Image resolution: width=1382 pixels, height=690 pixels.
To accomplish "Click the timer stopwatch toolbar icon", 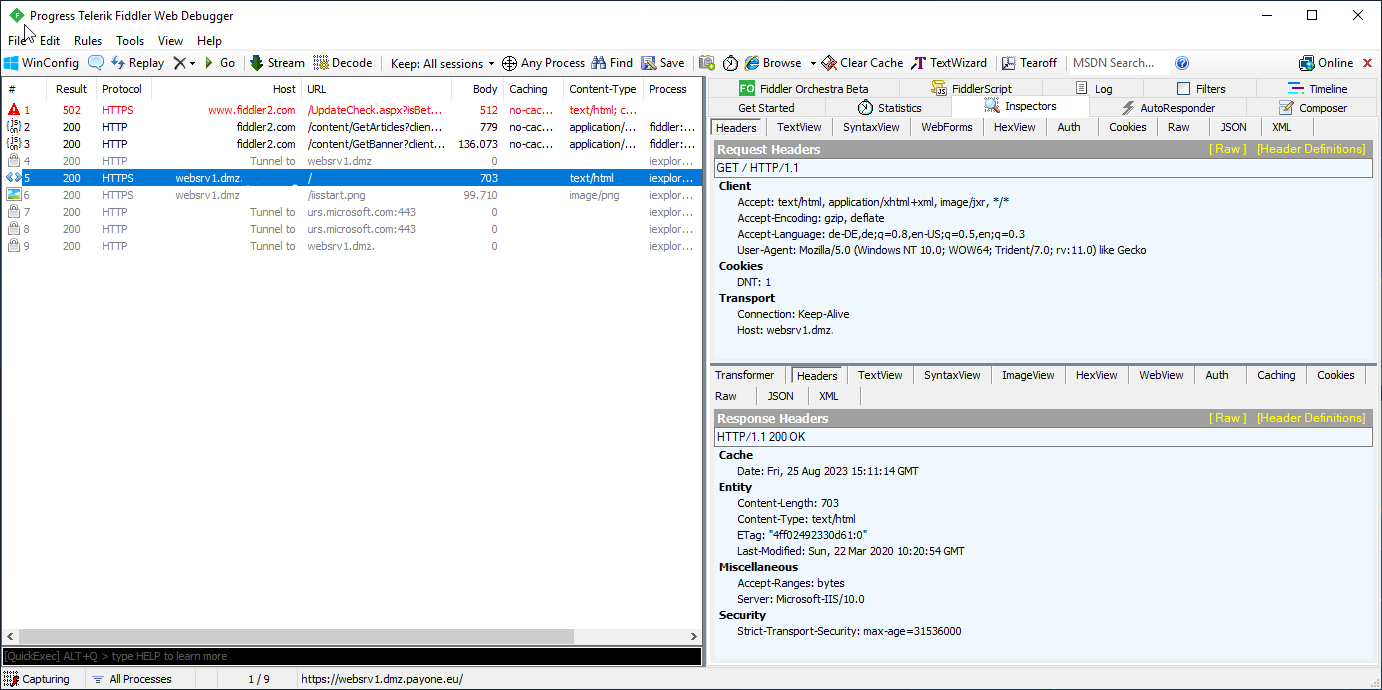I will point(730,63).
